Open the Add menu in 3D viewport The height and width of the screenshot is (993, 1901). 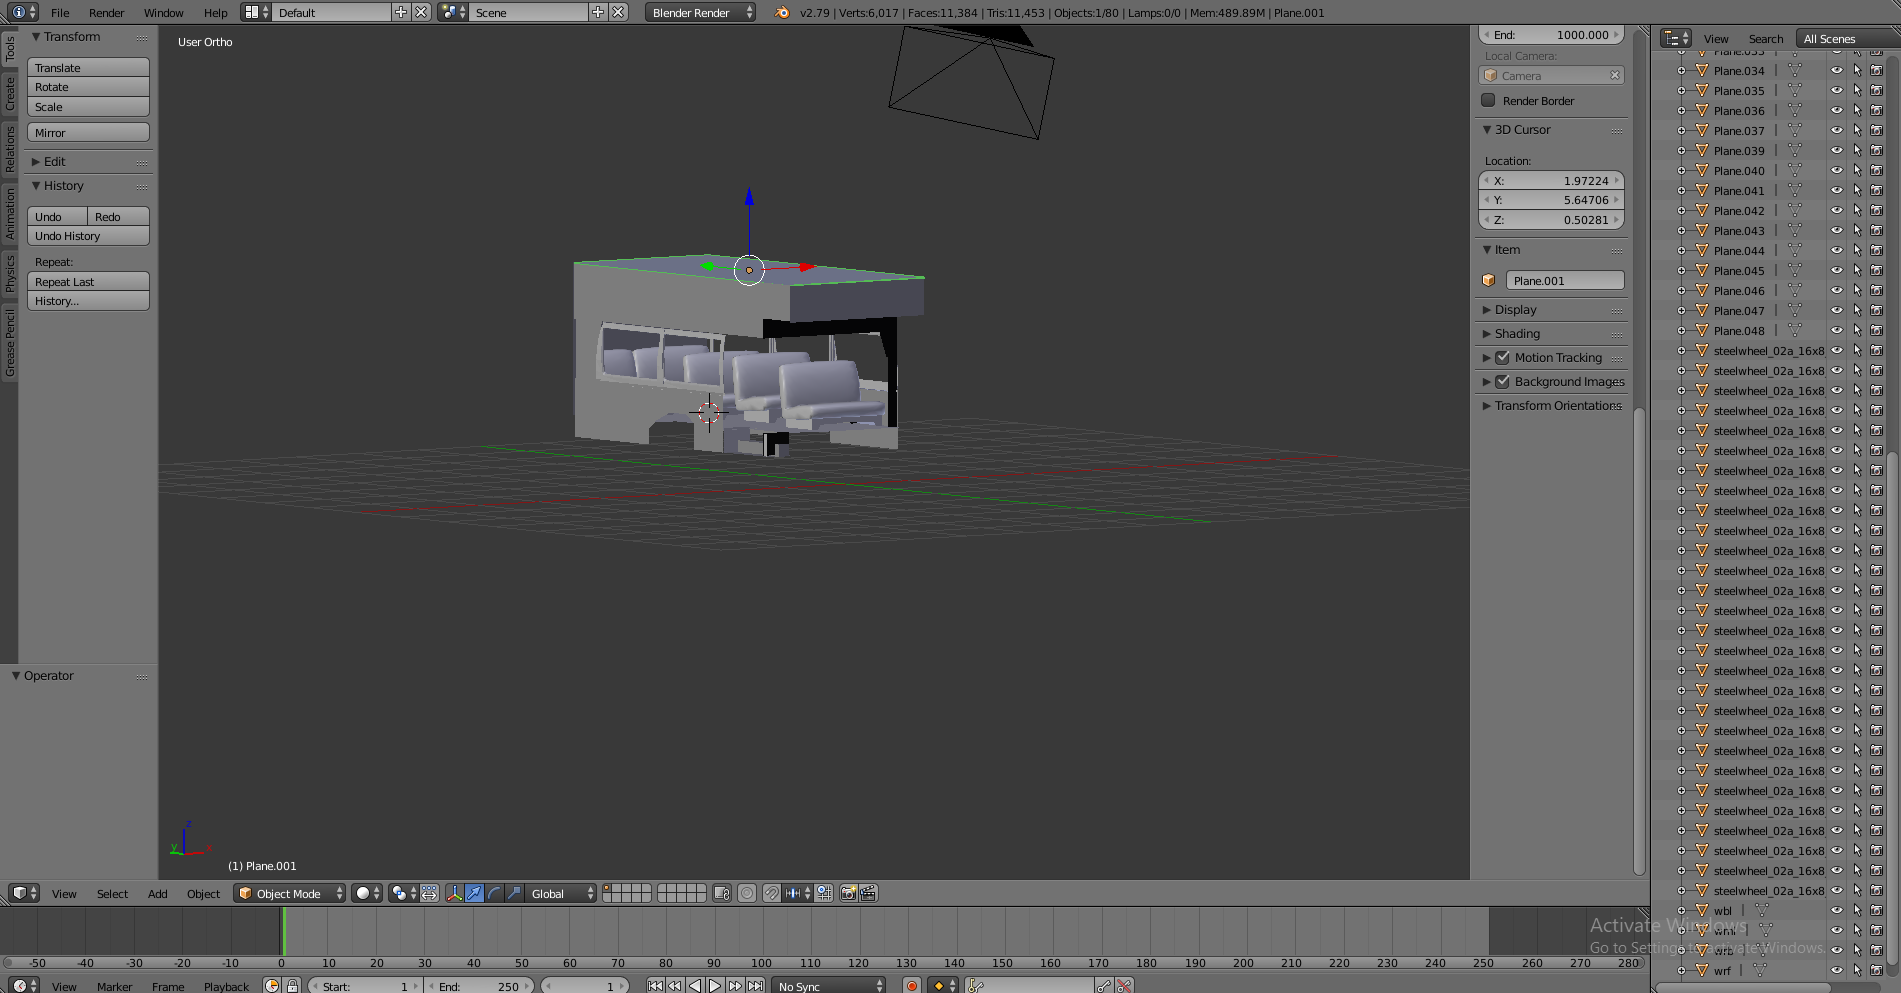(158, 894)
